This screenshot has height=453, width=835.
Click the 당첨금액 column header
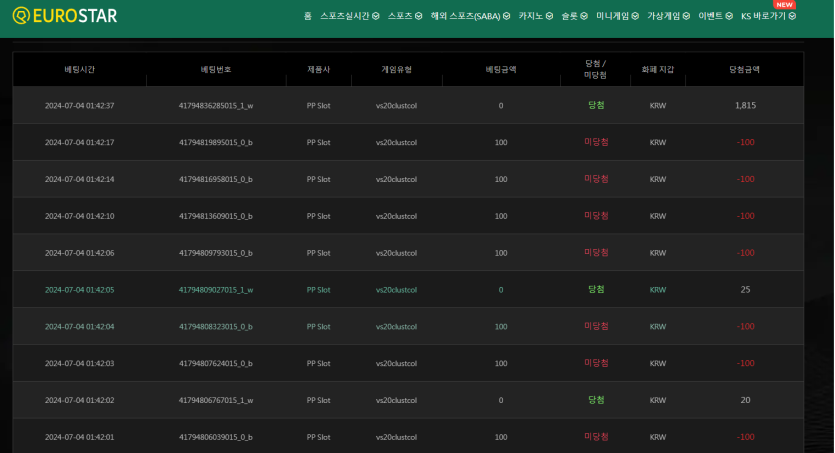[744, 69]
